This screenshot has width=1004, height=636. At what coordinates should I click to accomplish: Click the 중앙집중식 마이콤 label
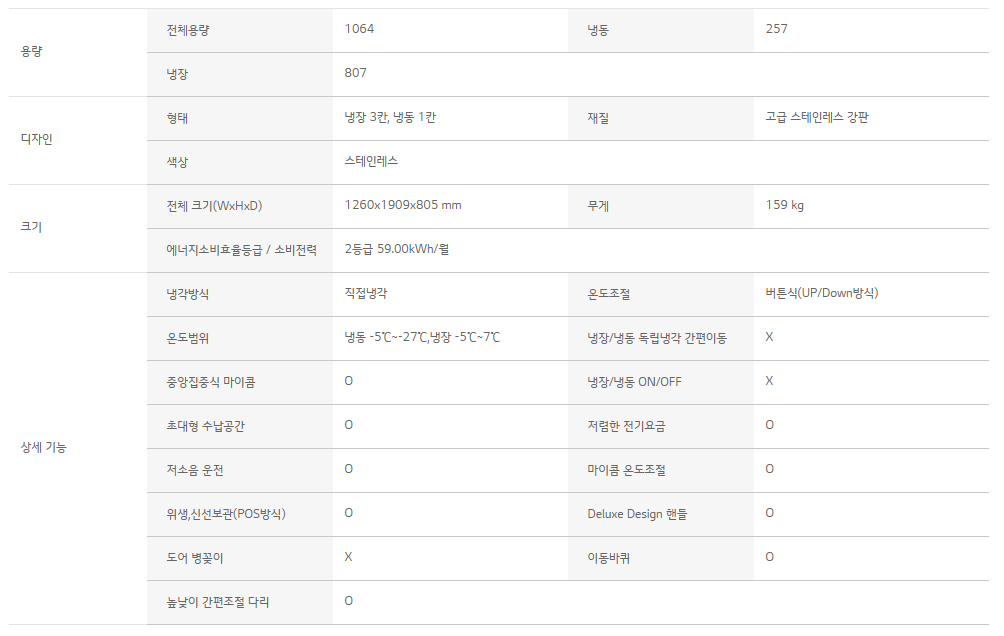[211, 382]
